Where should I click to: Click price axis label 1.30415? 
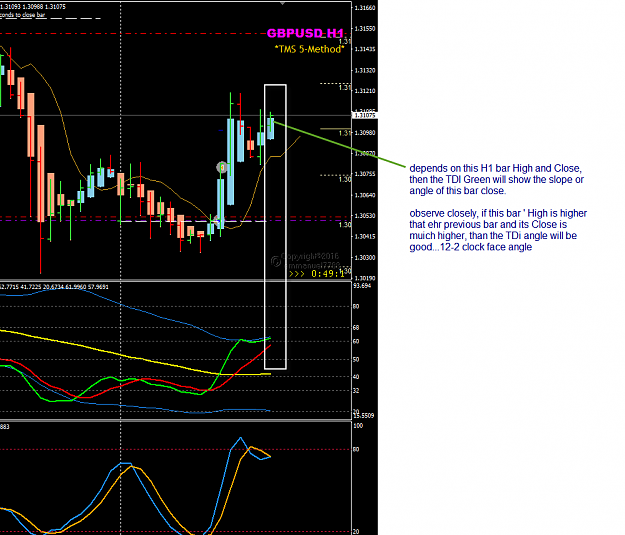tap(365, 236)
